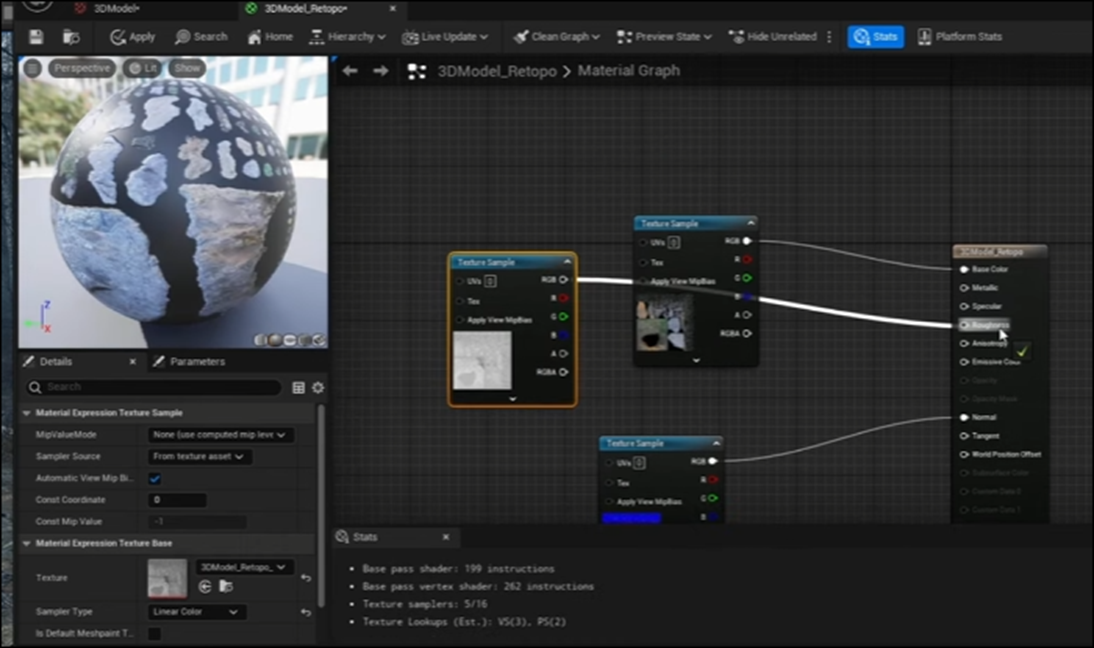This screenshot has height=648, width=1094.
Task: Open the Sampler Source dropdown
Action: click(x=199, y=457)
